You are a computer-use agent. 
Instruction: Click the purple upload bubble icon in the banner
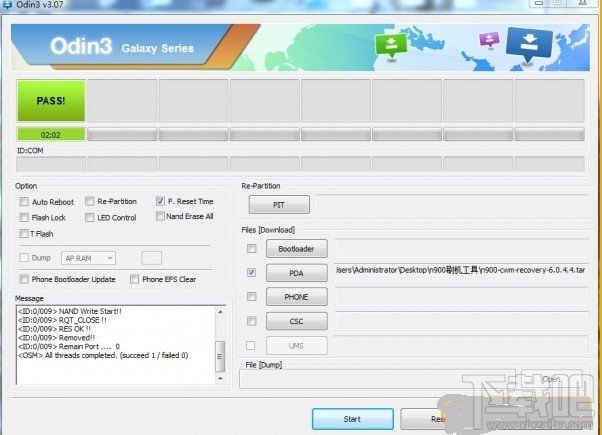pos(489,39)
